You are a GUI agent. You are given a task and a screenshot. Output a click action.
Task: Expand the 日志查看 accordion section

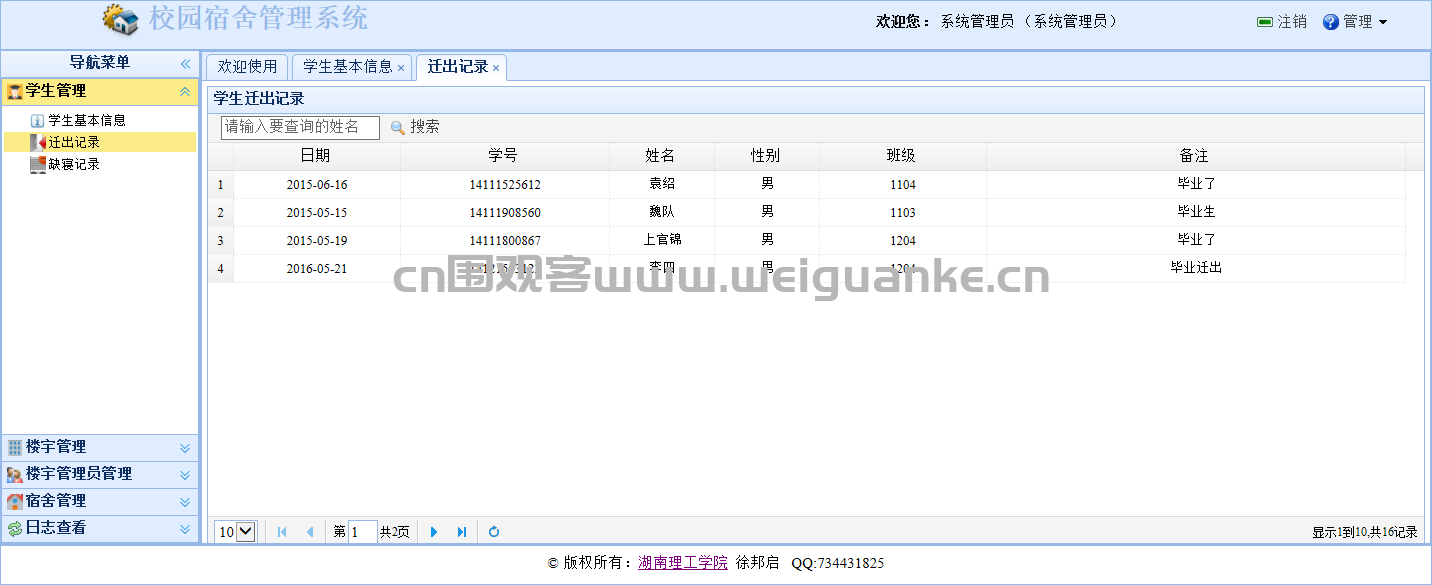(x=185, y=529)
